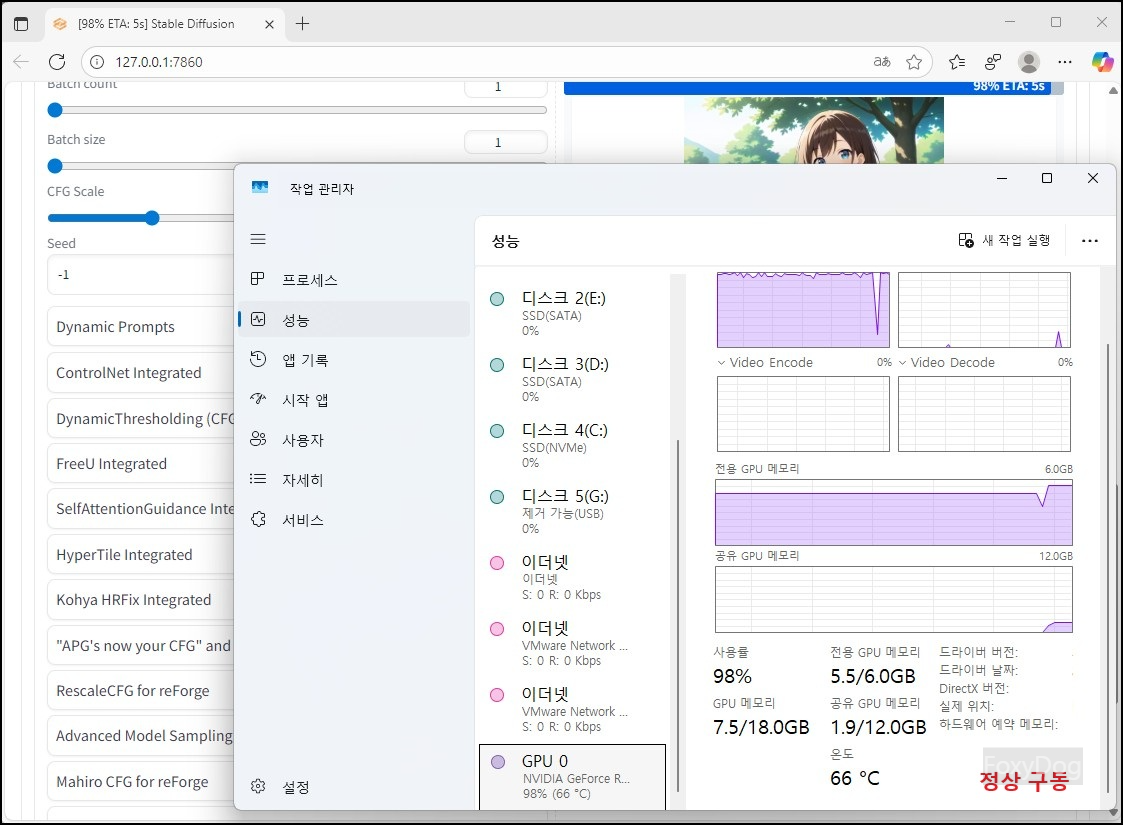Screen dimensions: 1123x825
Task: Open Task Manager 설정 (Settings)
Action: [355, 786]
